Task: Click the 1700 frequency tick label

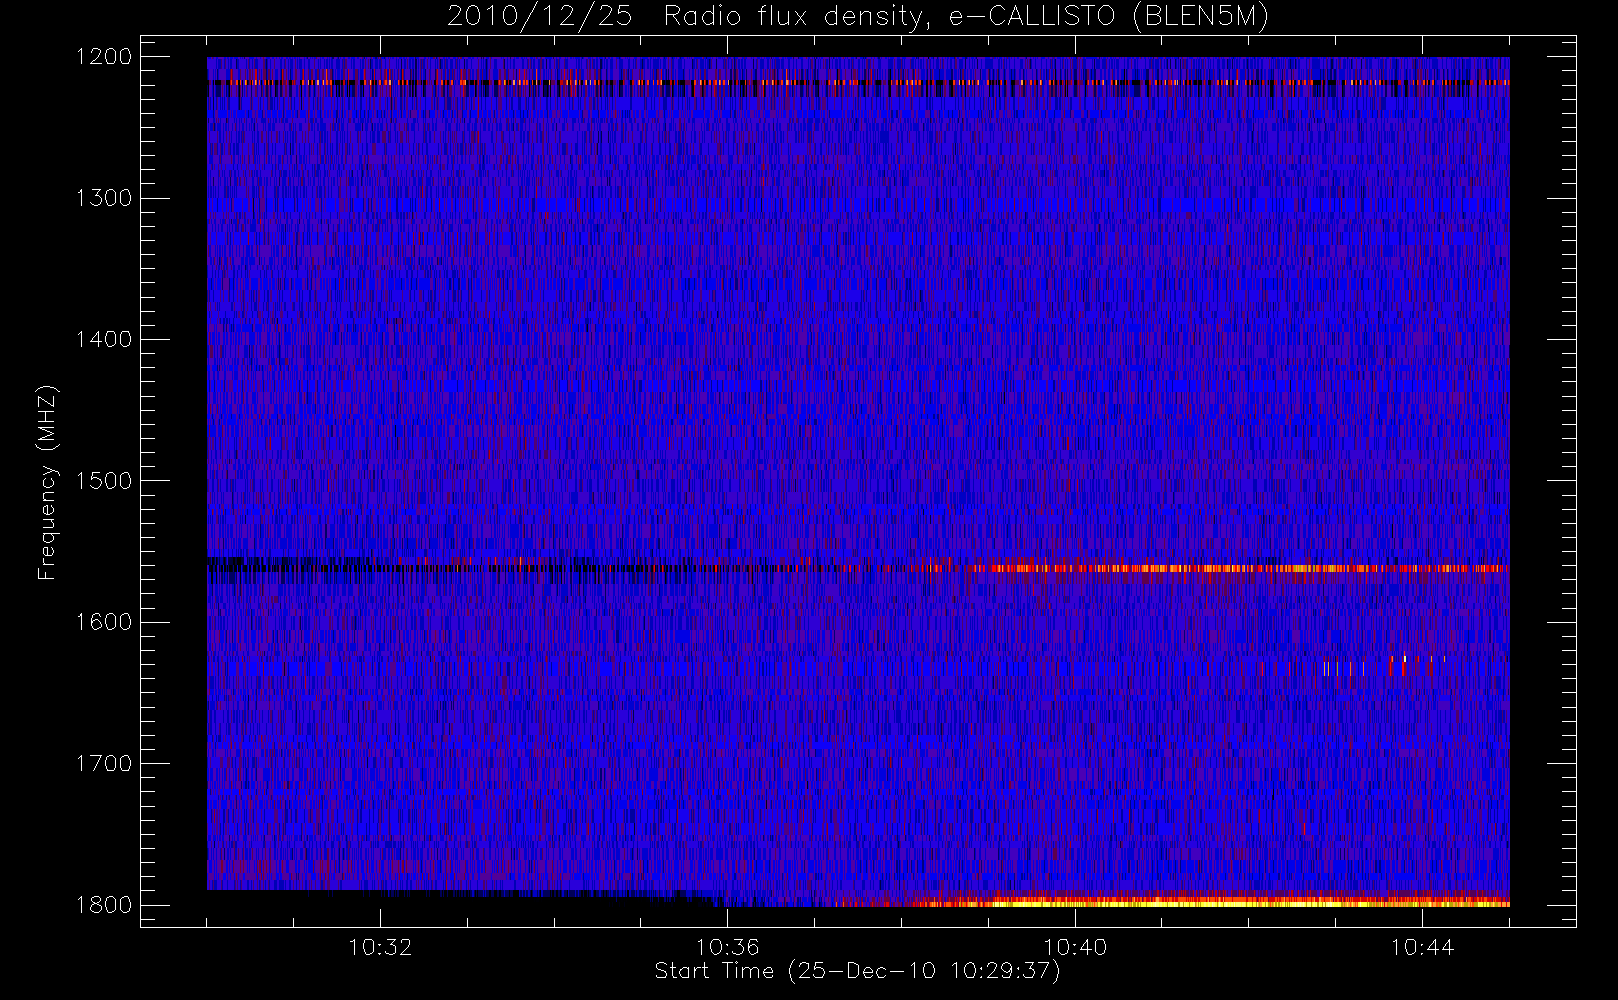Action: click(x=104, y=763)
